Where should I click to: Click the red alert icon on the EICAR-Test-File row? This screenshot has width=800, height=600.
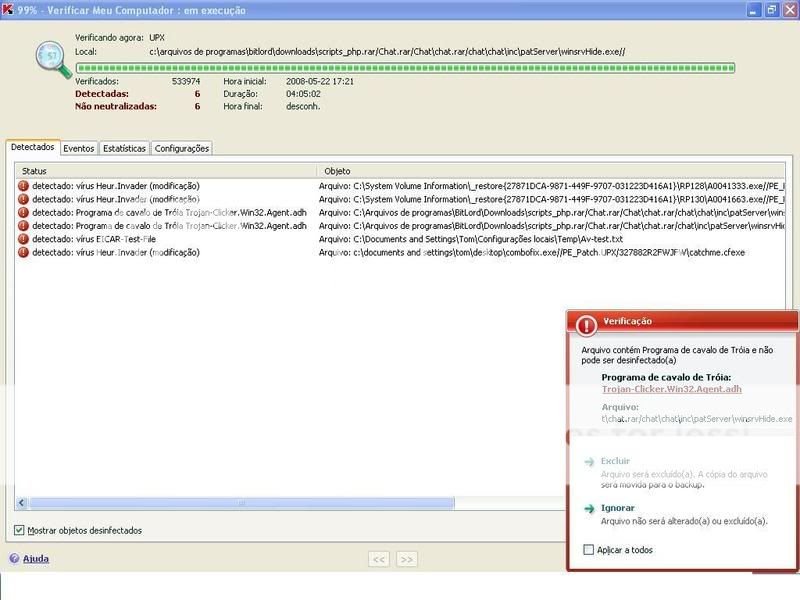click(23, 239)
